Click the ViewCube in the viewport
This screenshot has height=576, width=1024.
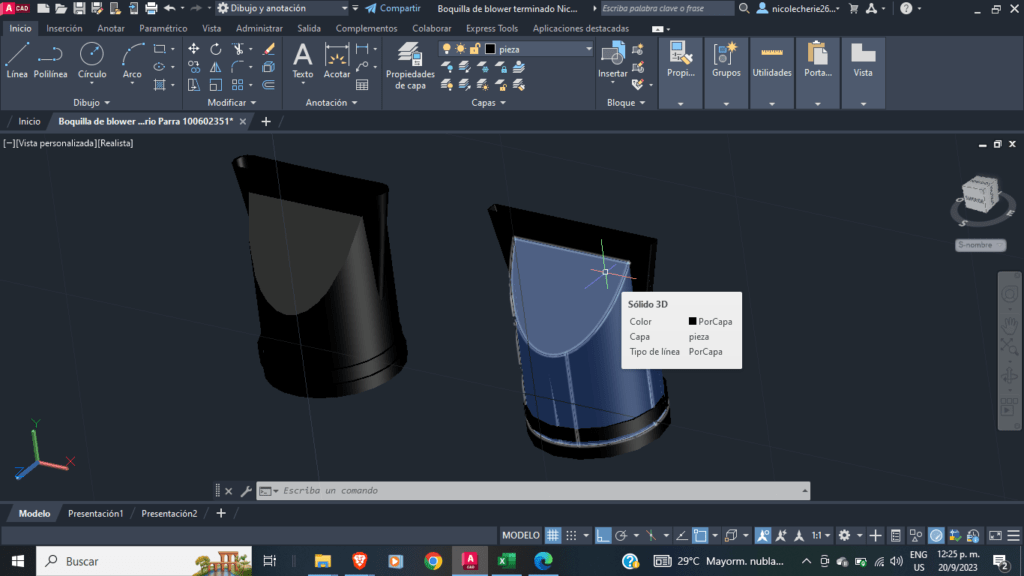pyautogui.click(x=980, y=195)
